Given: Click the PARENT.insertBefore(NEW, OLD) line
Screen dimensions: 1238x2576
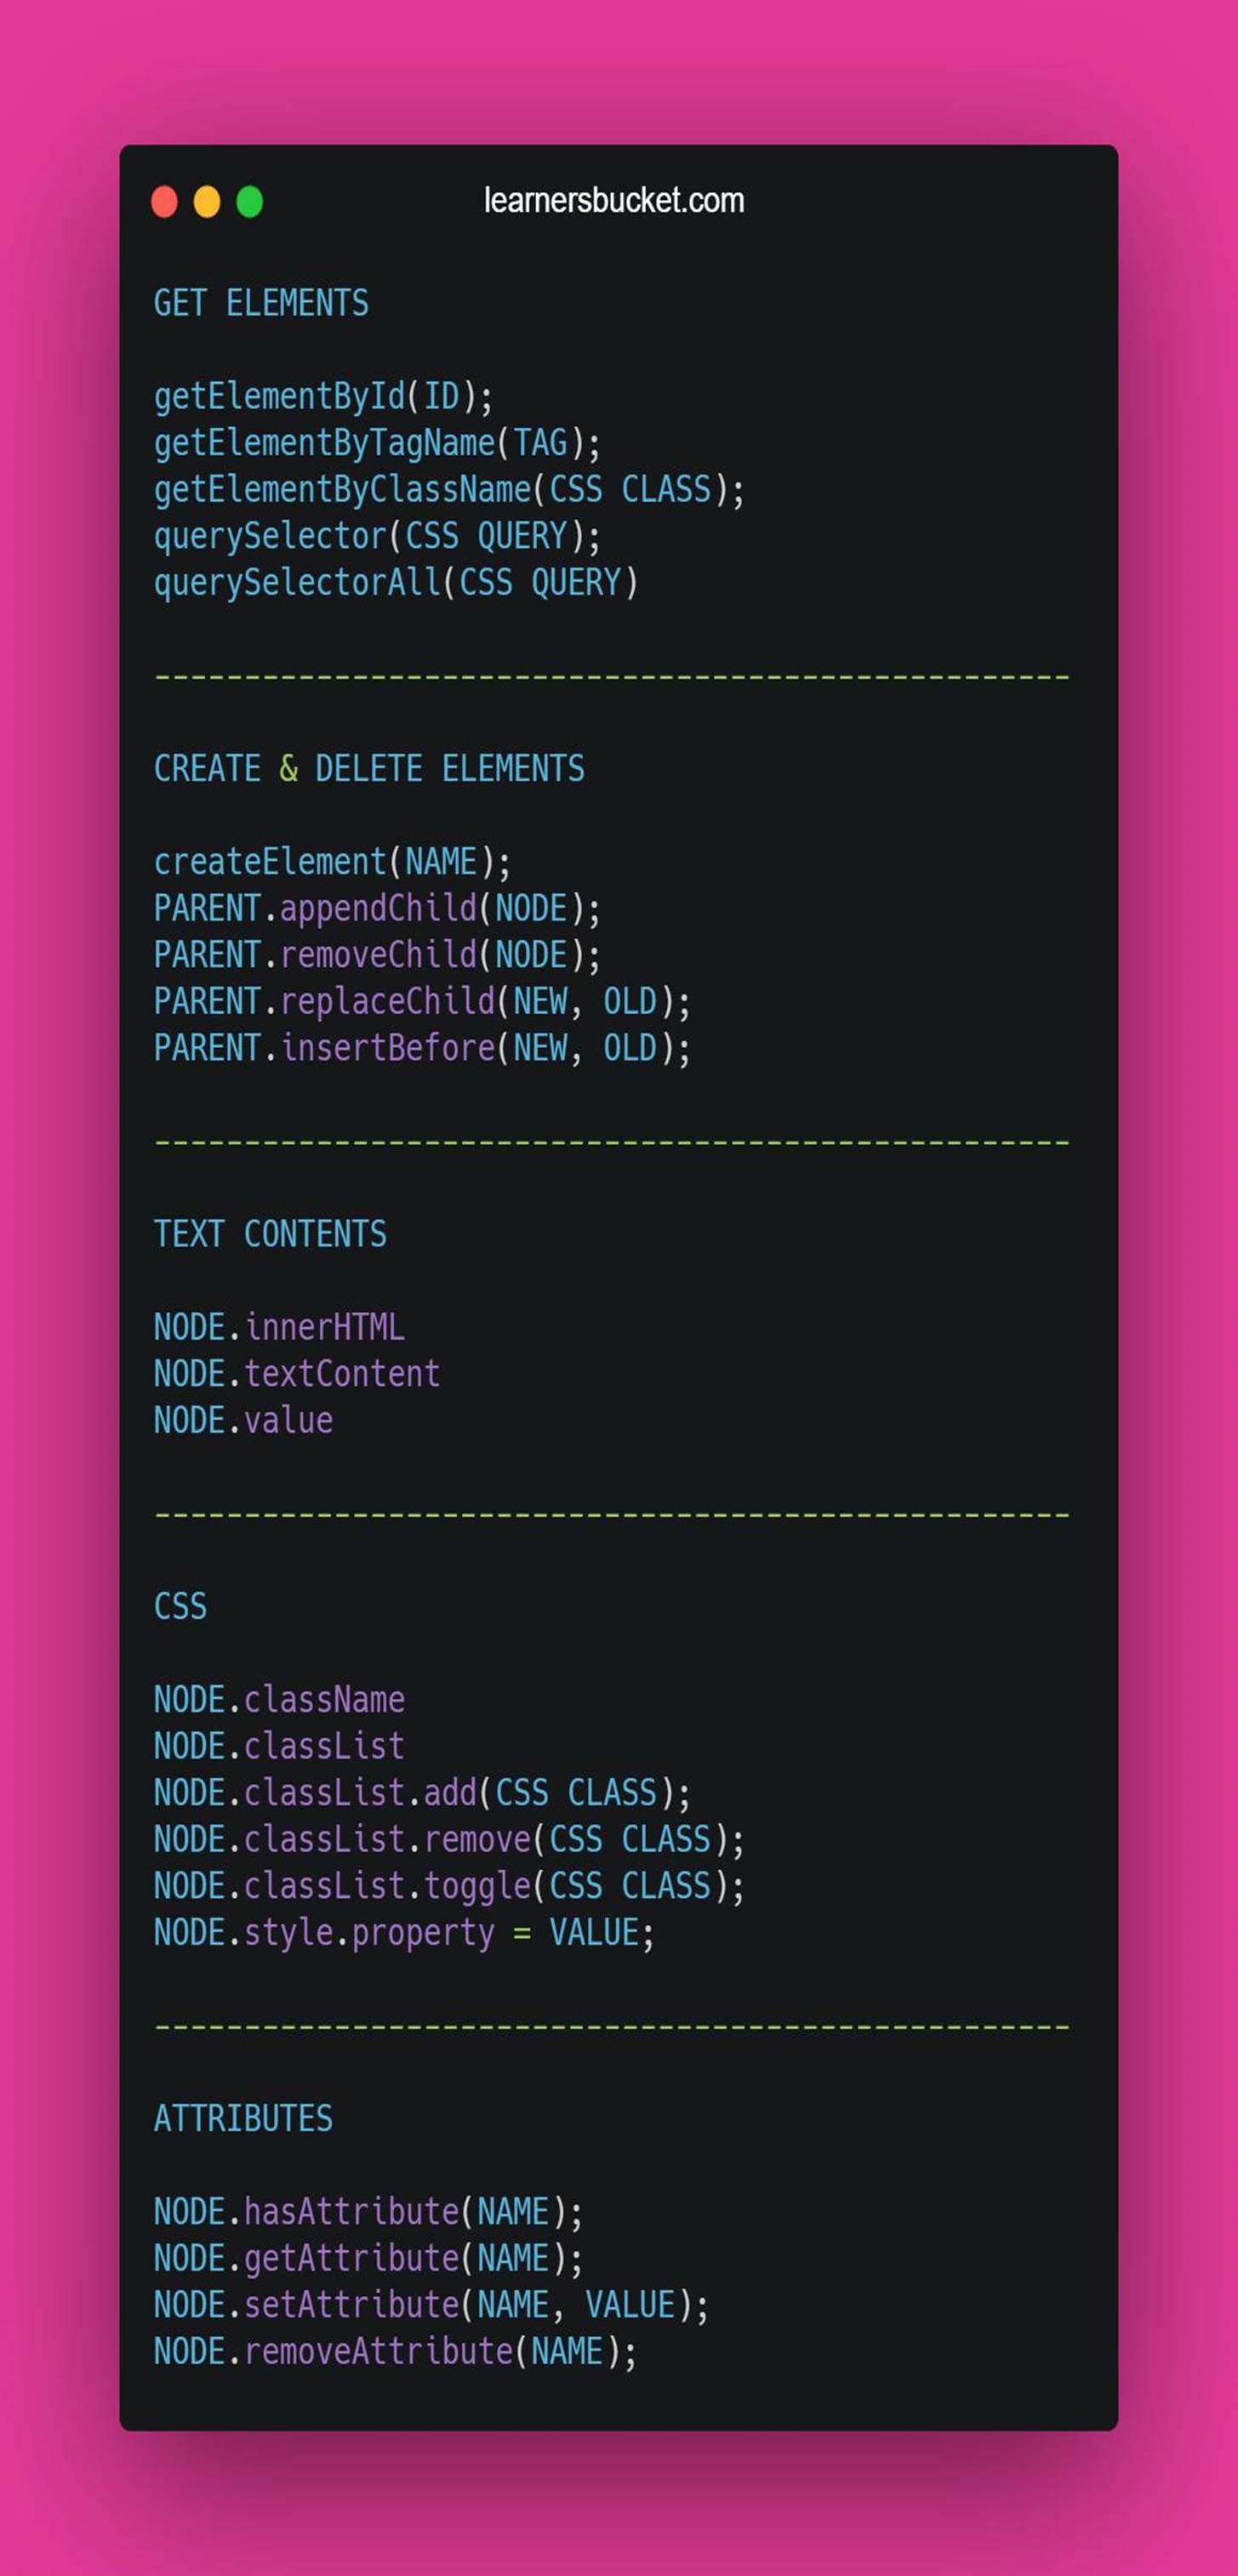Looking at the screenshot, I should point(422,1048).
